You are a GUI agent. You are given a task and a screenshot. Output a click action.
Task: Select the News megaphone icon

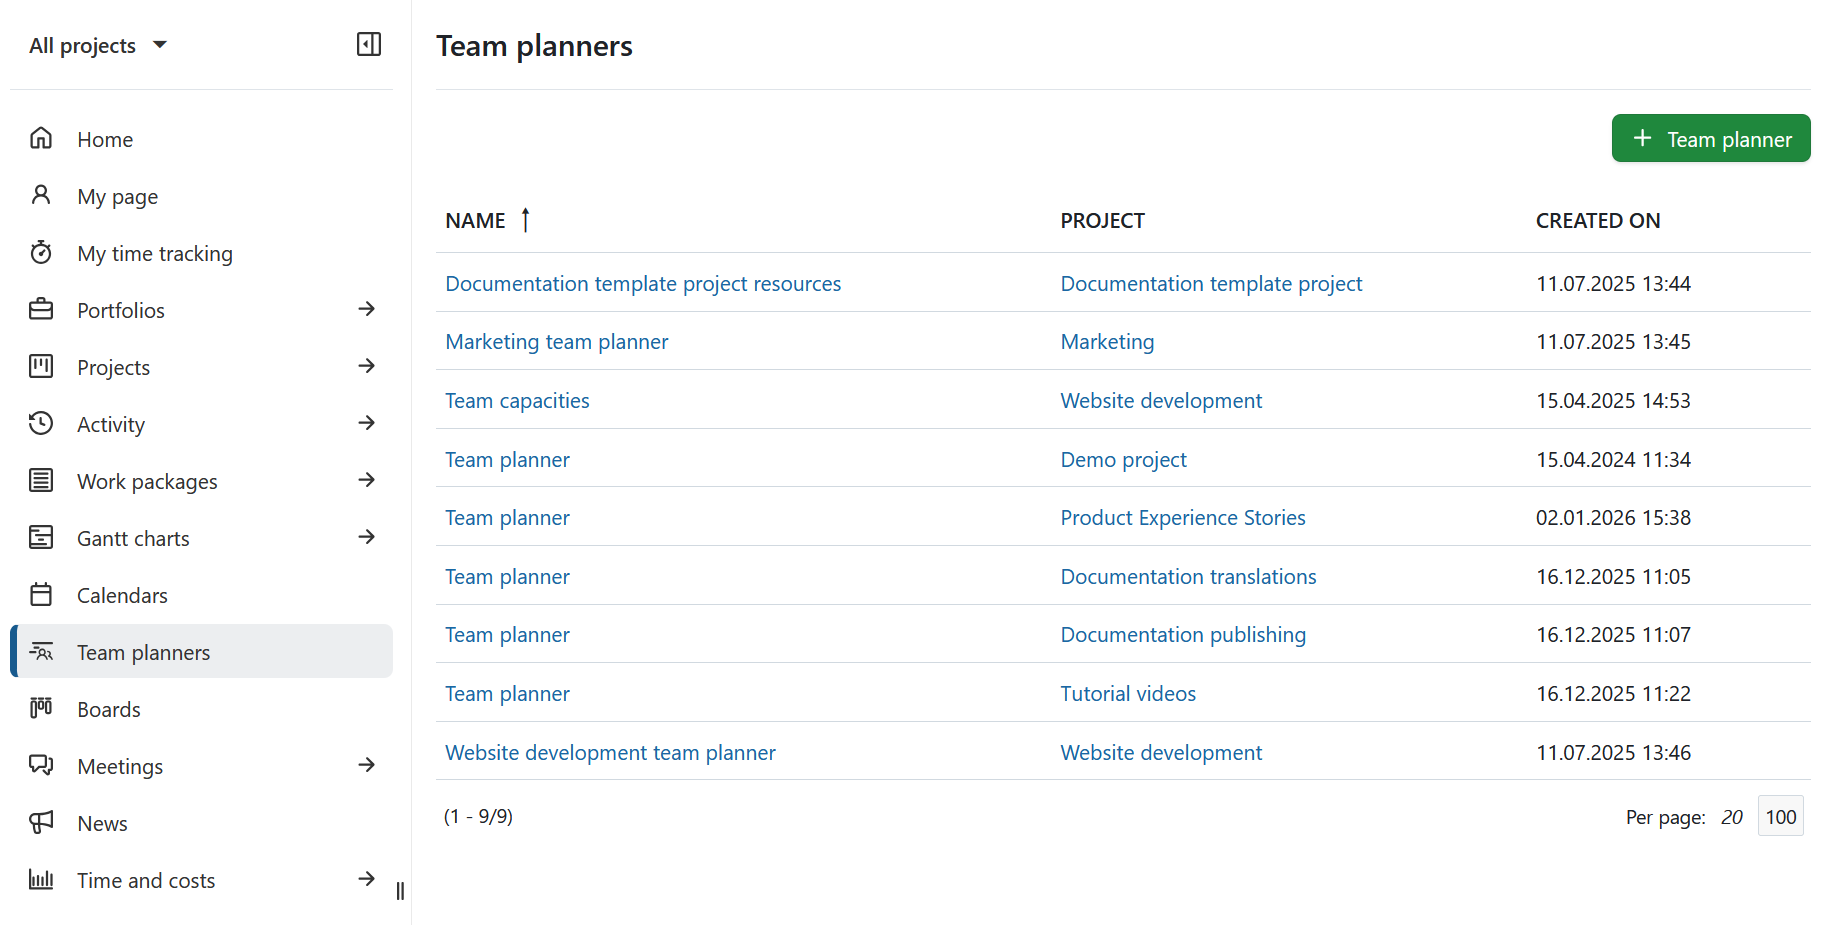[41, 822]
